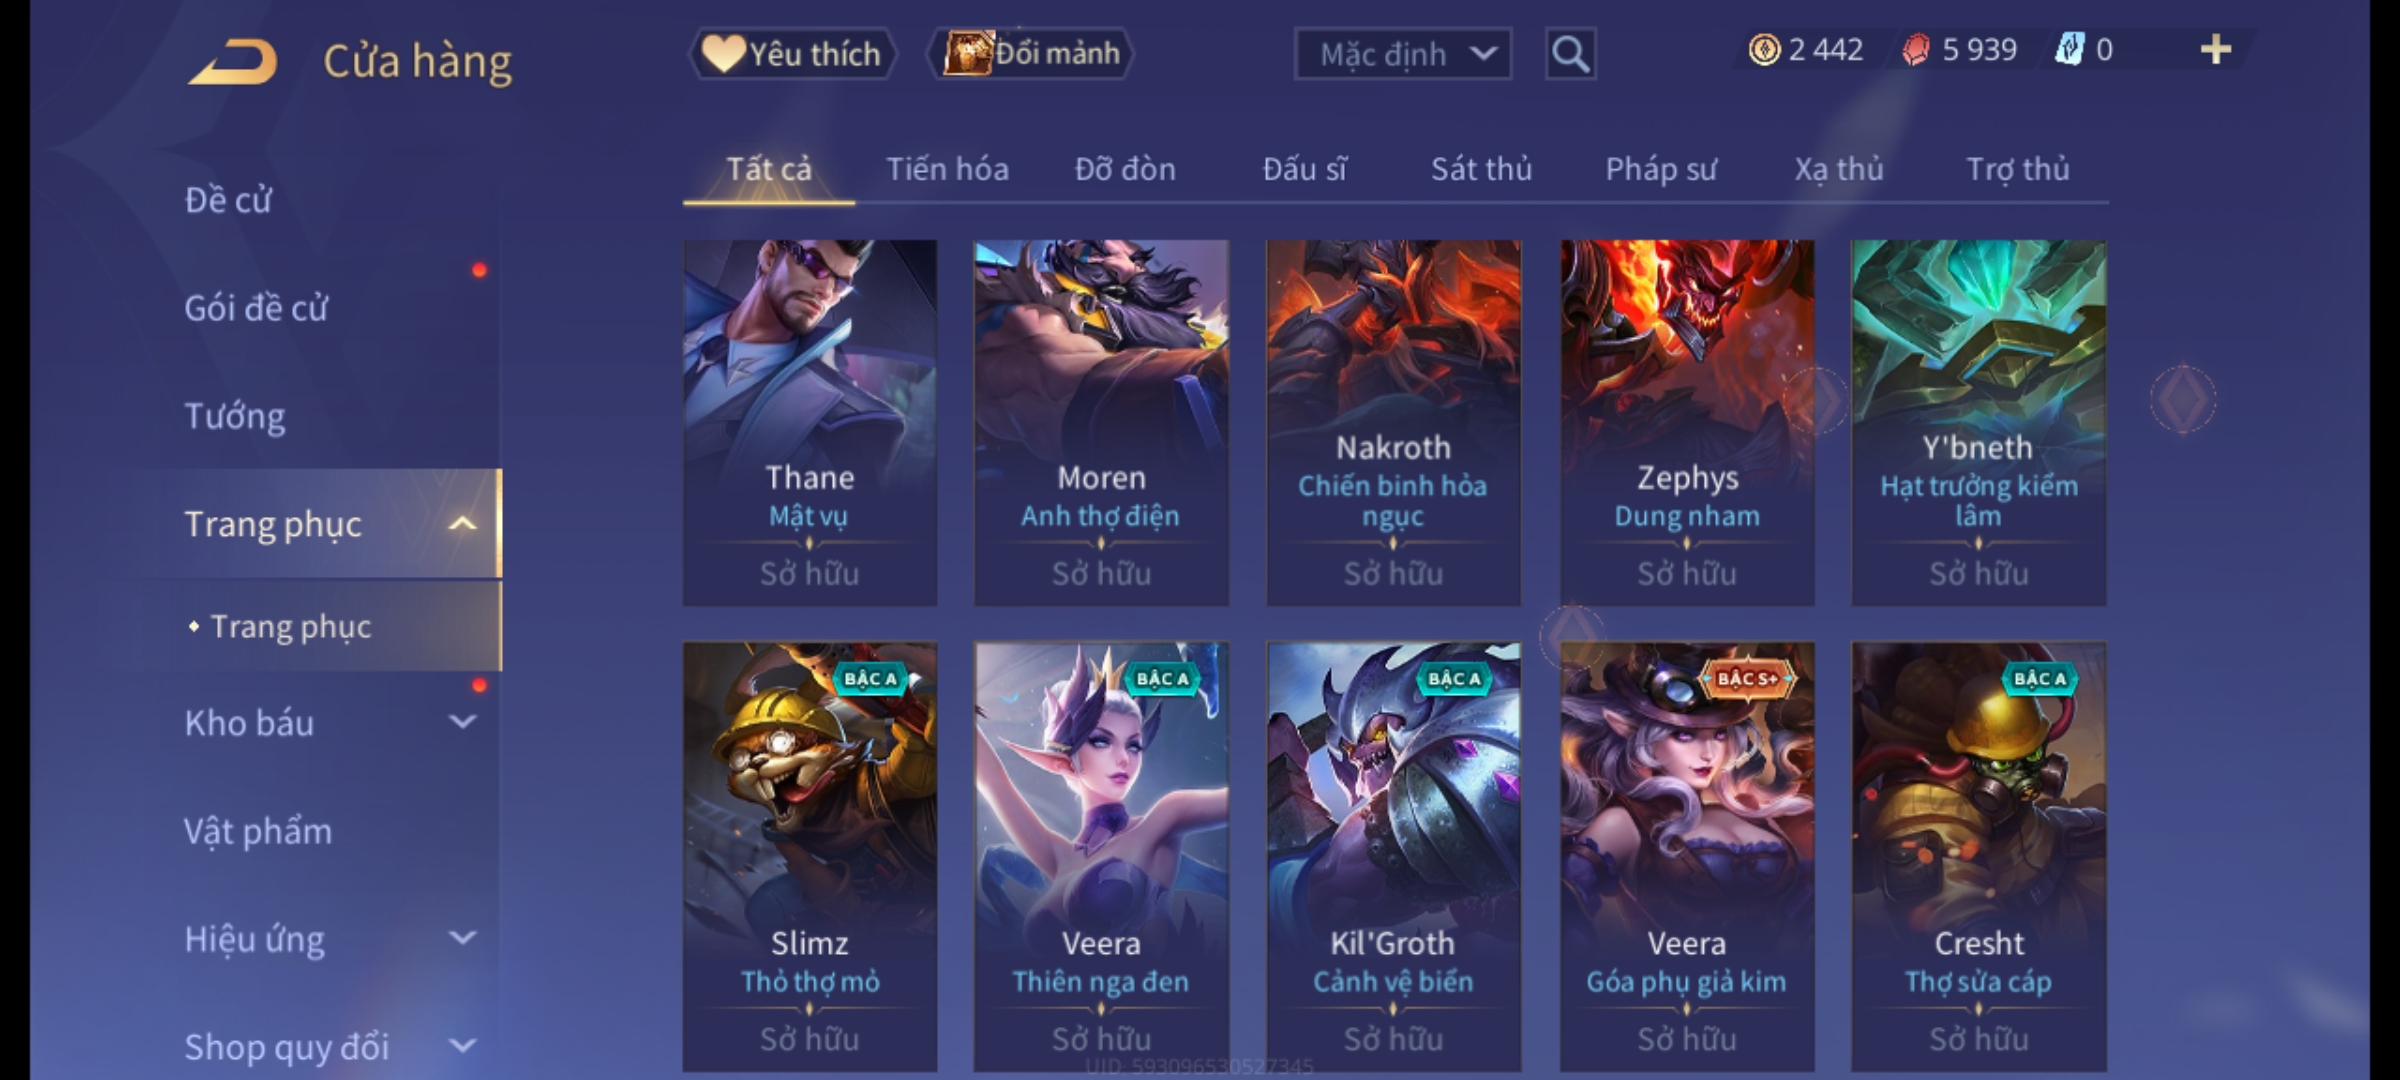Select Thane Mật vụ skin card
2400x1080 pixels.
point(810,422)
